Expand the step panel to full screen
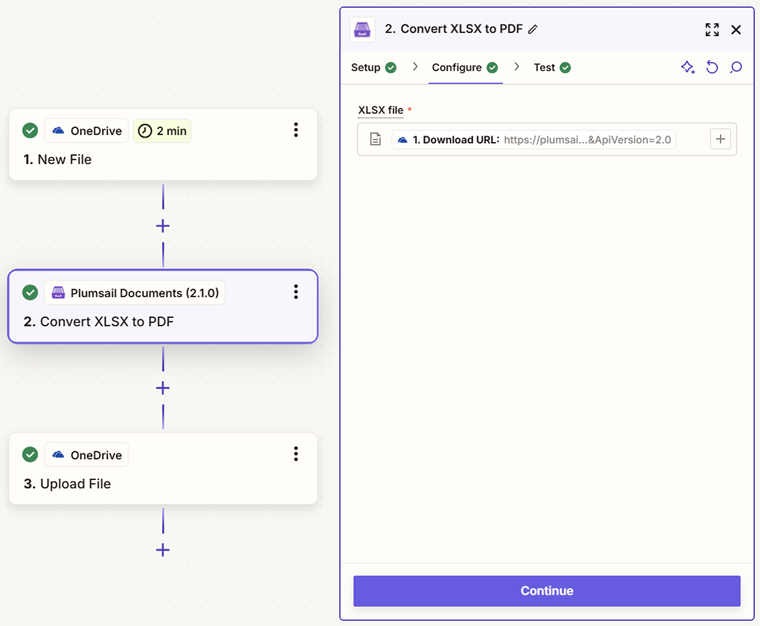The image size is (760, 626). click(x=712, y=30)
